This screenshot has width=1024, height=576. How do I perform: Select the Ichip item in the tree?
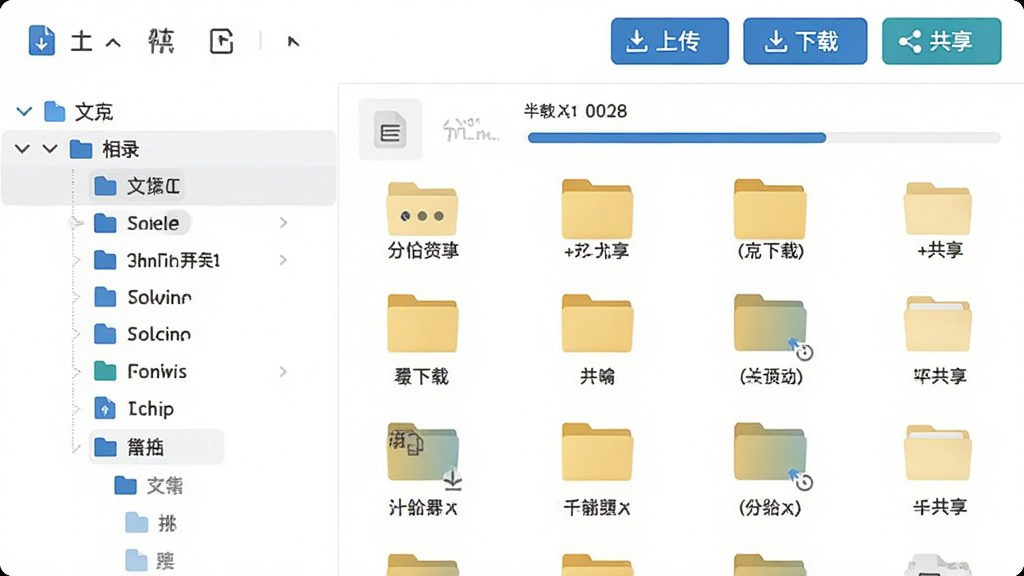[133, 409]
